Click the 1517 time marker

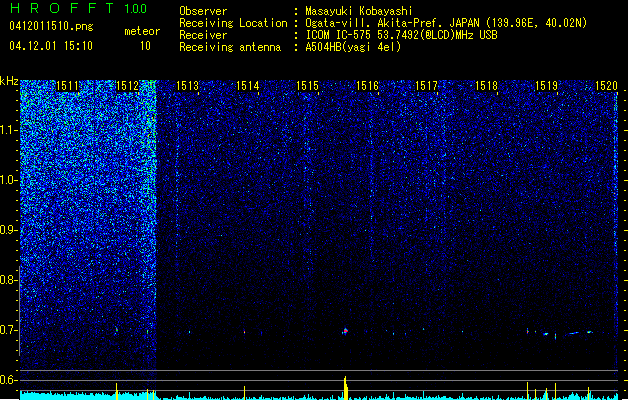[426, 86]
